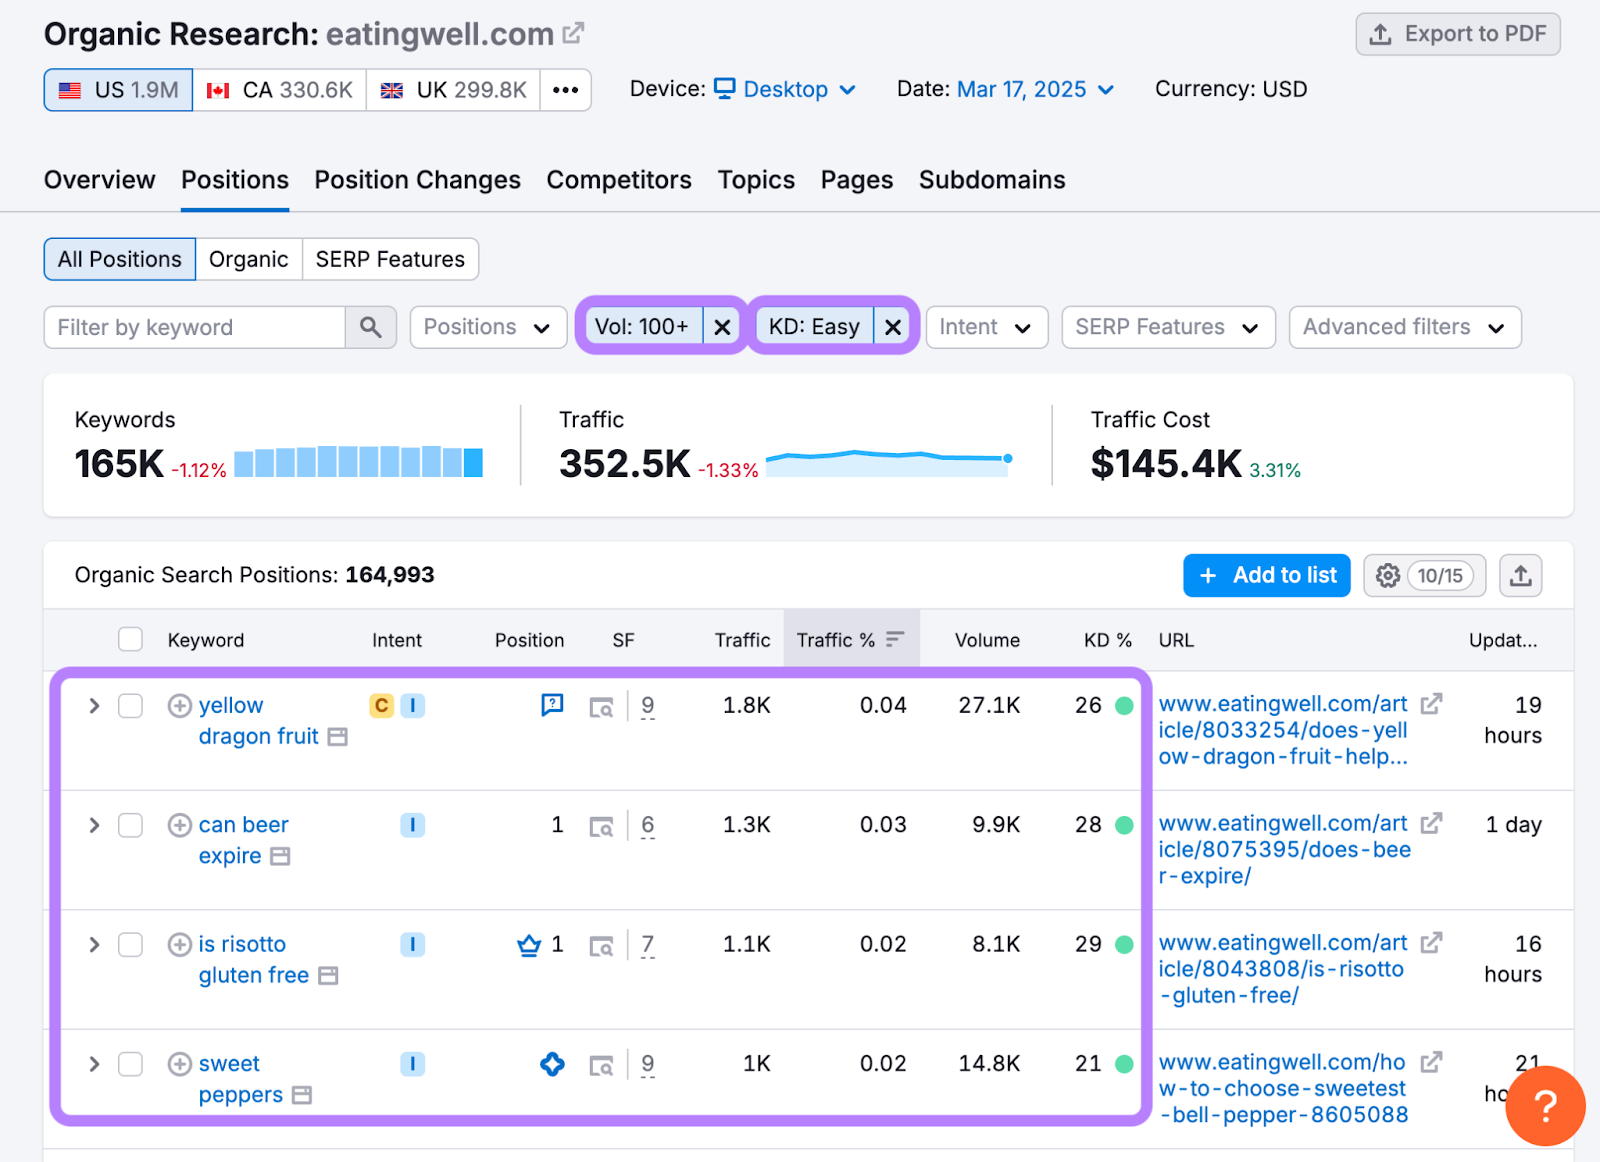The height and width of the screenshot is (1162, 1600).
Task: Click the People Also Ask icon for yellow dragon fruit
Action: point(551,705)
